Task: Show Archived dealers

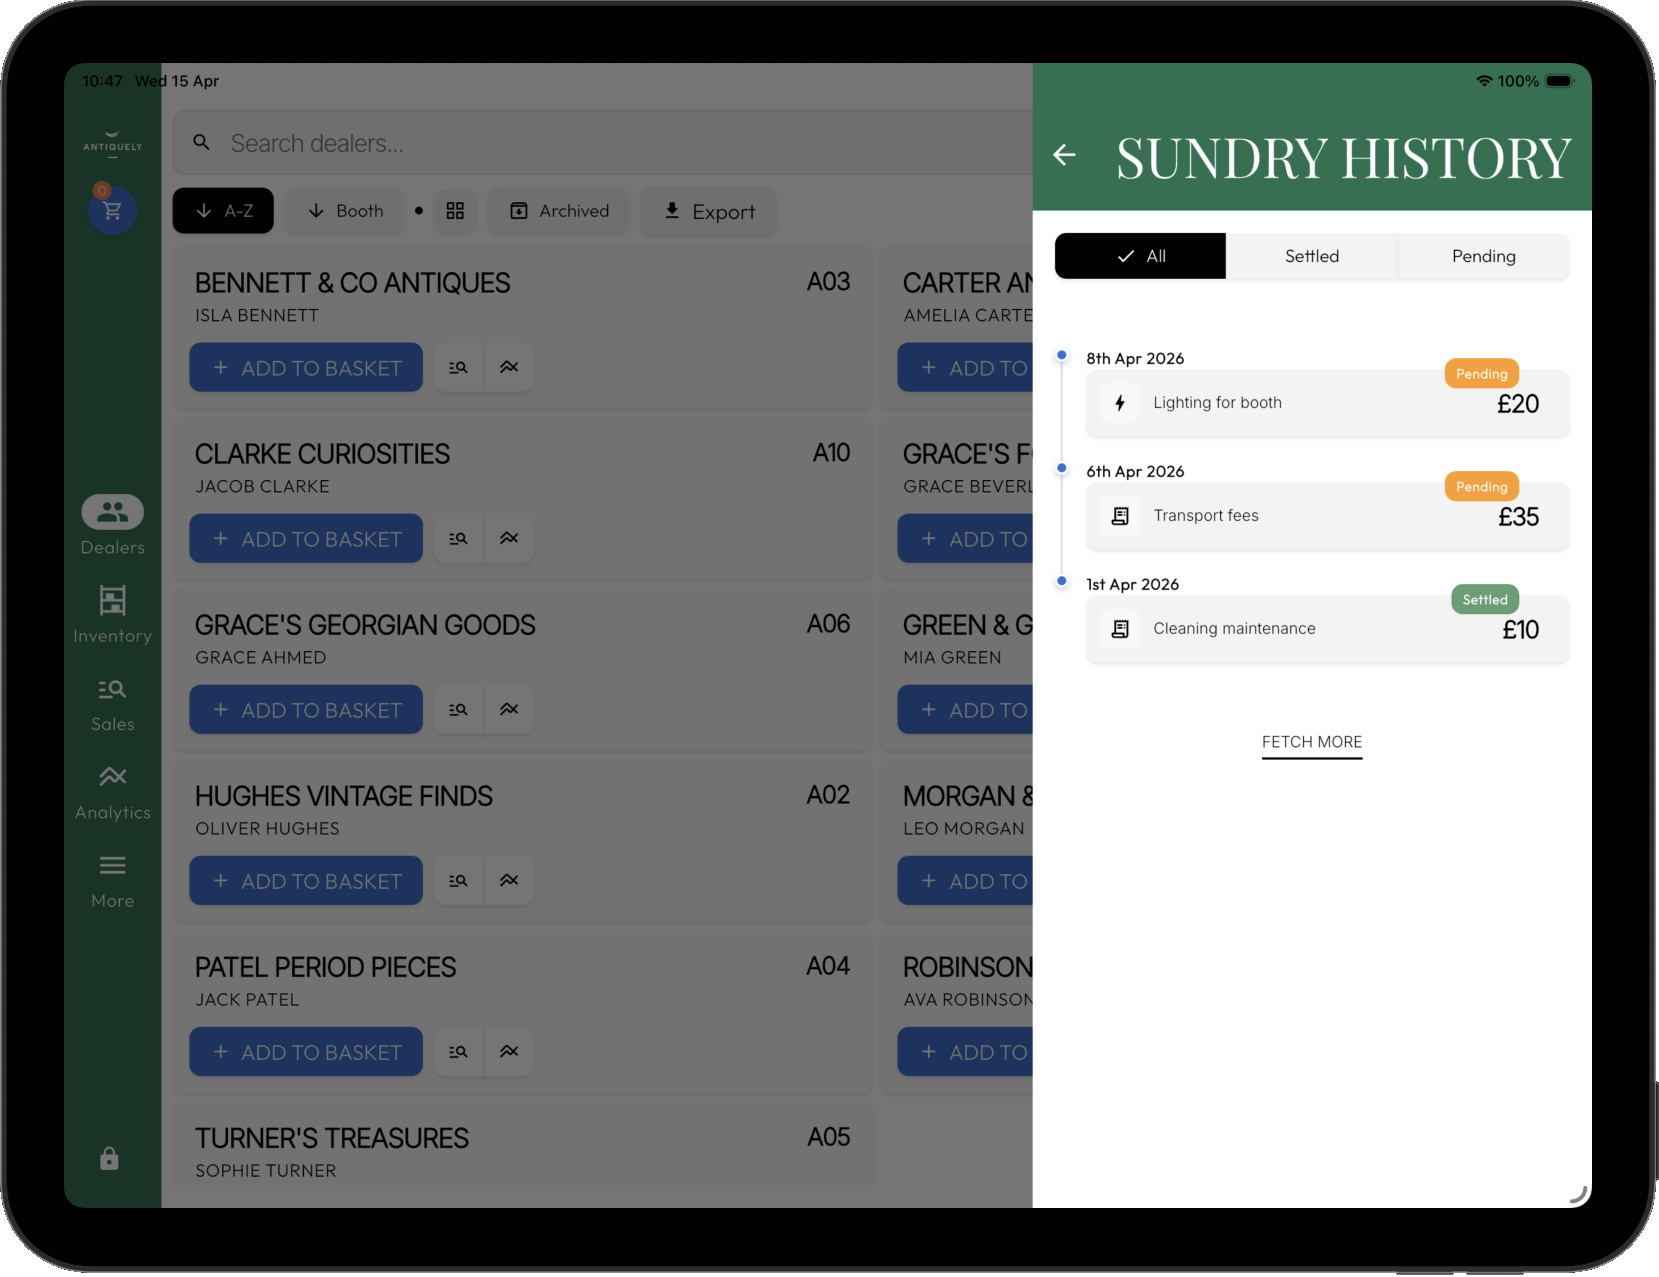Action: click(x=559, y=211)
